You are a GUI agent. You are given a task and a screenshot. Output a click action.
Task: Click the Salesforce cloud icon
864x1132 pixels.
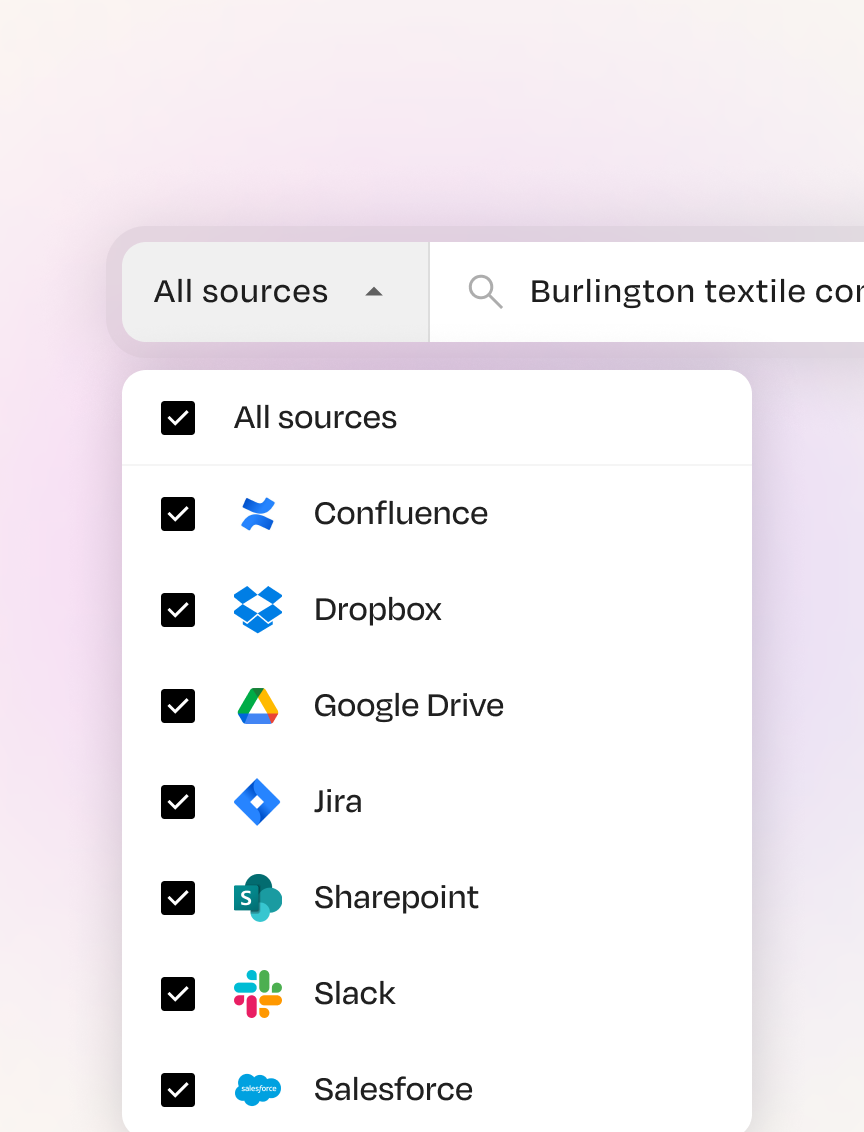pos(258,1089)
